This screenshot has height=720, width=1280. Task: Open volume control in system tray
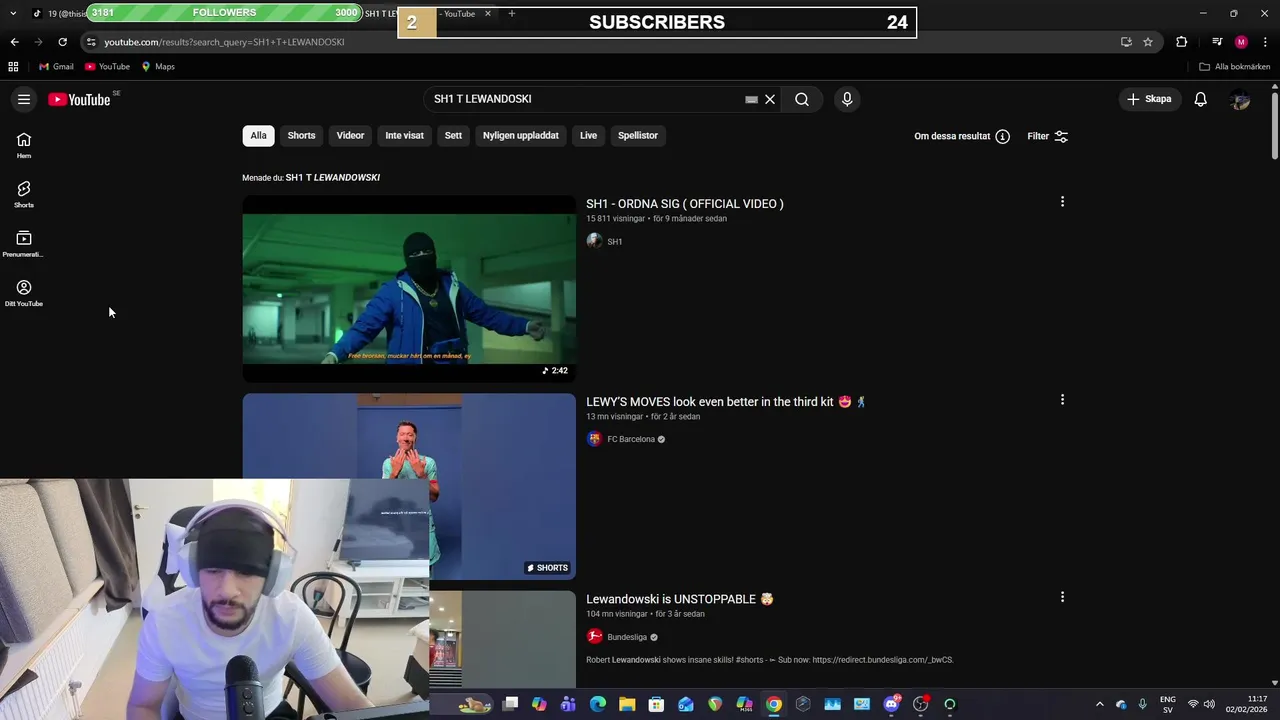pyautogui.click(x=1209, y=704)
